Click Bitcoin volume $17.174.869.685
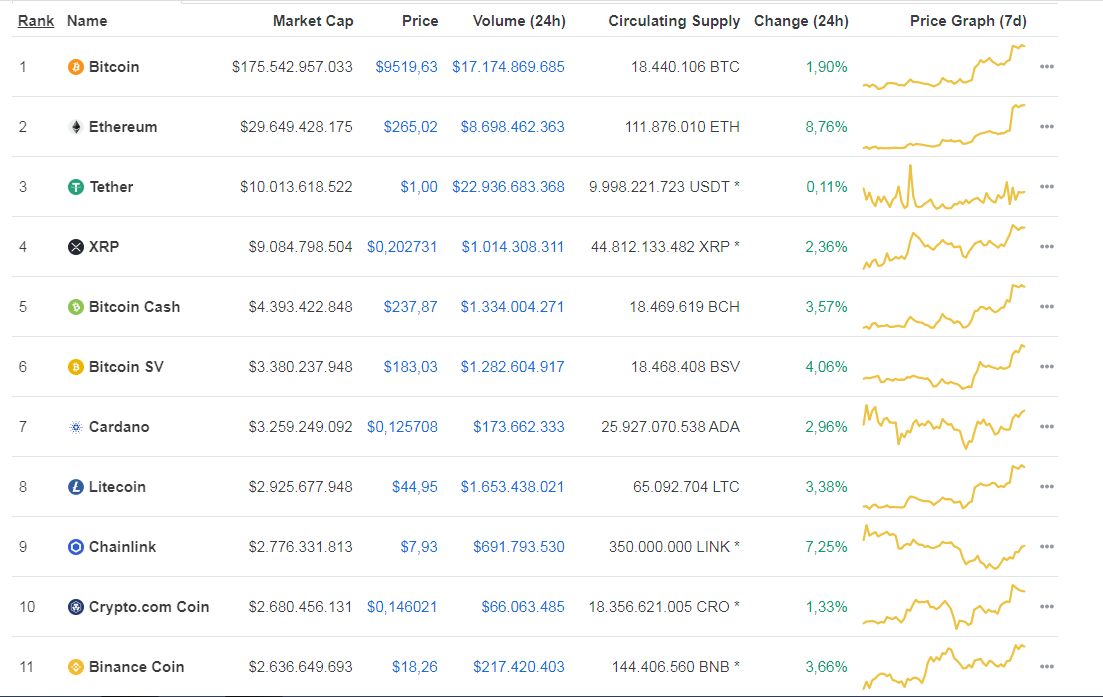This screenshot has height=697, width=1103. [508, 67]
